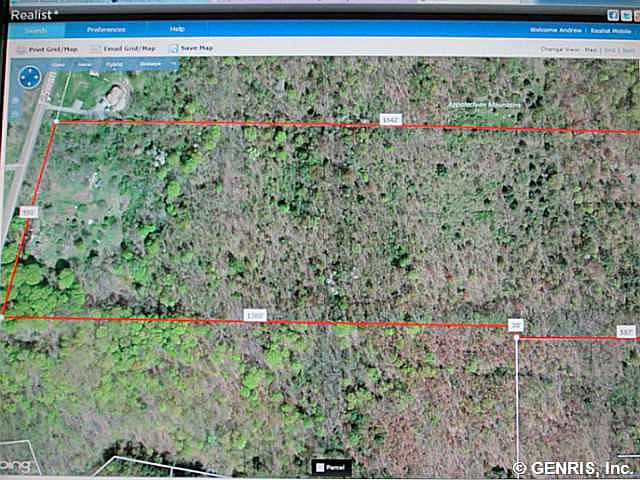Toggle the Parcel layer checkbox
640x480 pixels.
[319, 466]
